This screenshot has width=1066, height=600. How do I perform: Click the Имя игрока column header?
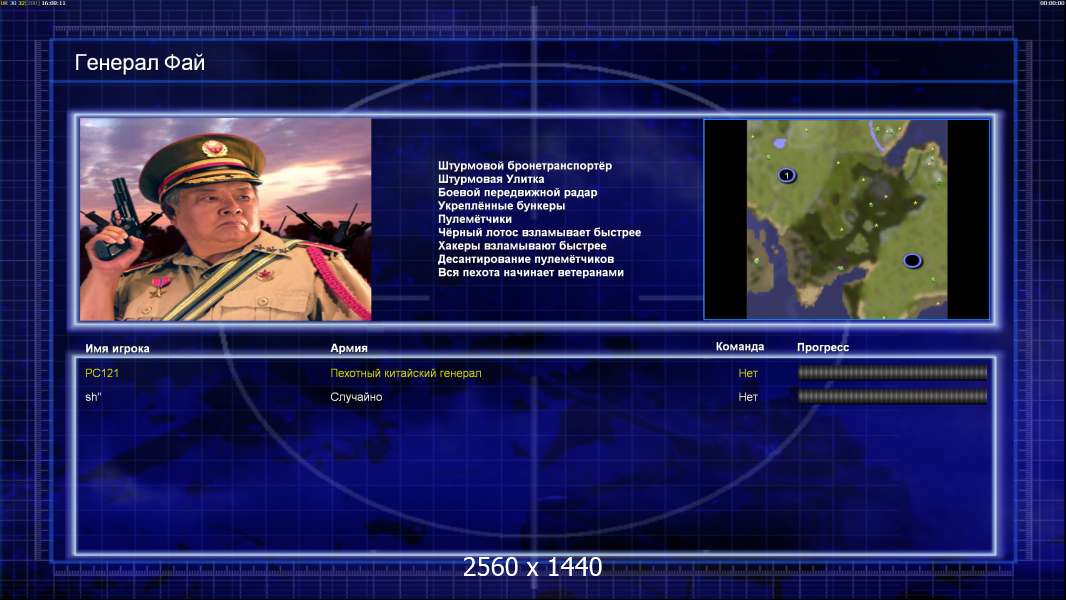click(117, 349)
